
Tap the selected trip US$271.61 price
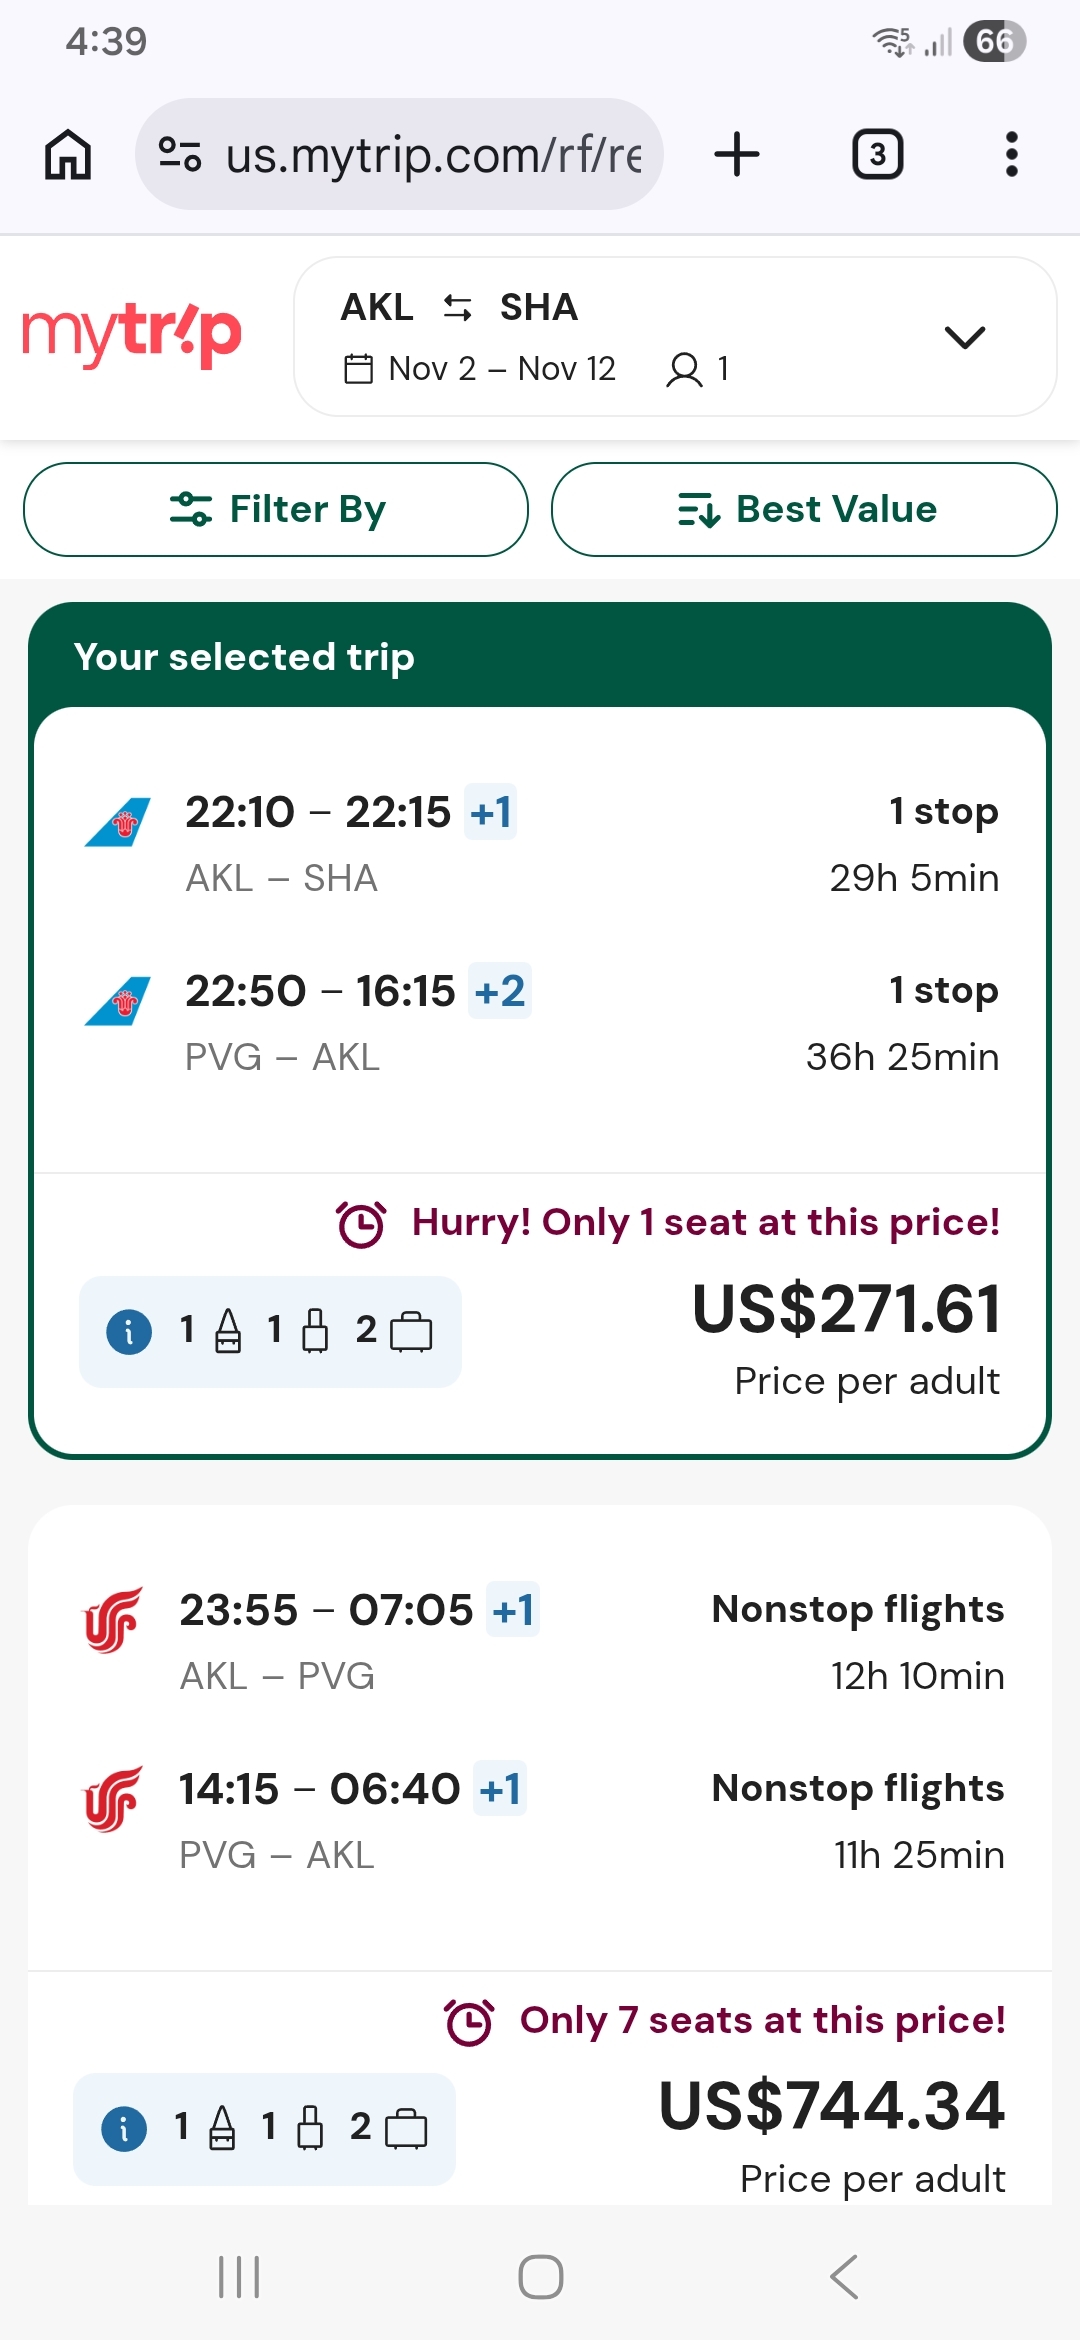click(846, 1310)
